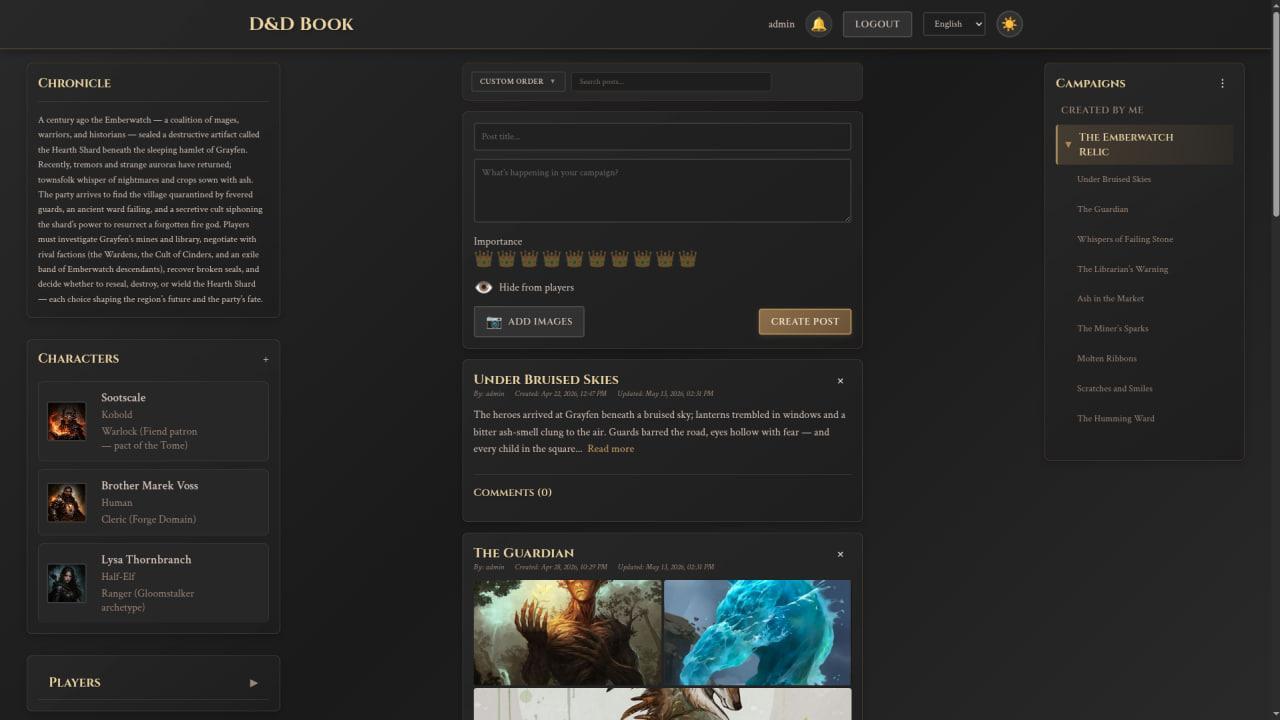Go to Molten Ribbons
This screenshot has width=1280, height=720.
click(1106, 358)
